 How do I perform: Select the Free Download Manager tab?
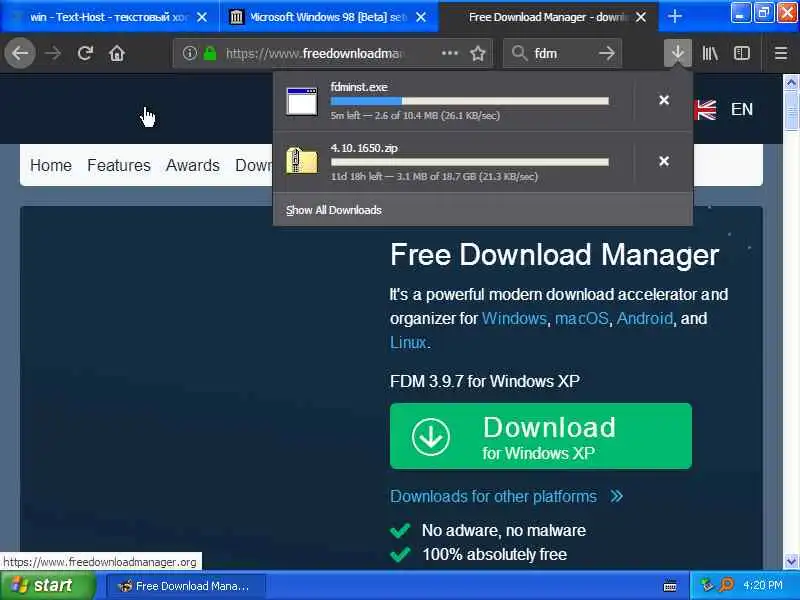[x=548, y=17]
